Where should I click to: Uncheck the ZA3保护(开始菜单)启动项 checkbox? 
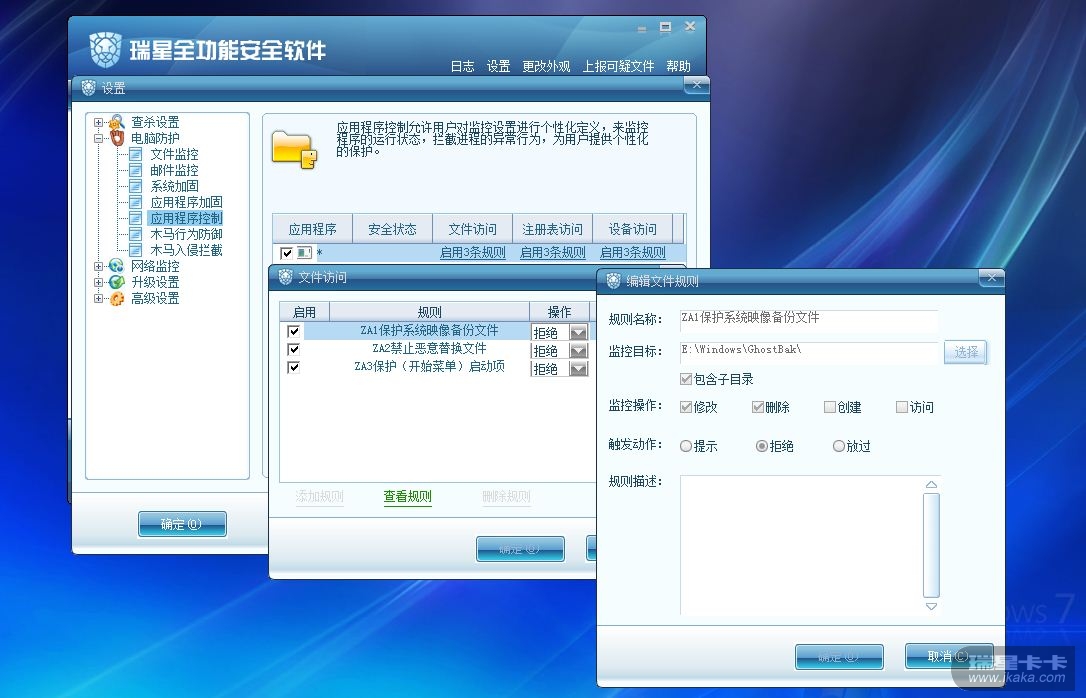point(294,367)
